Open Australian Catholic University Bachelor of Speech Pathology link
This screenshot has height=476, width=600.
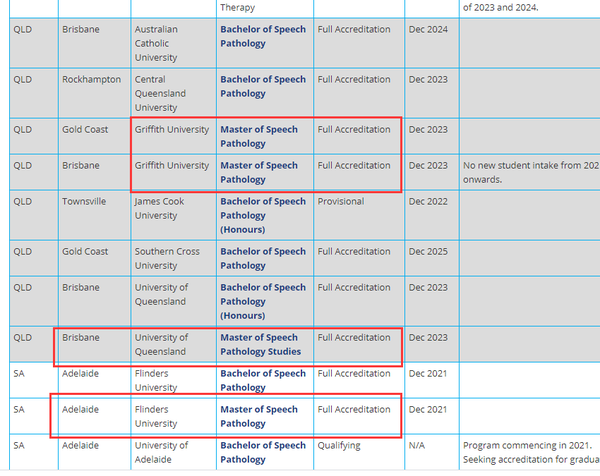pos(263,36)
